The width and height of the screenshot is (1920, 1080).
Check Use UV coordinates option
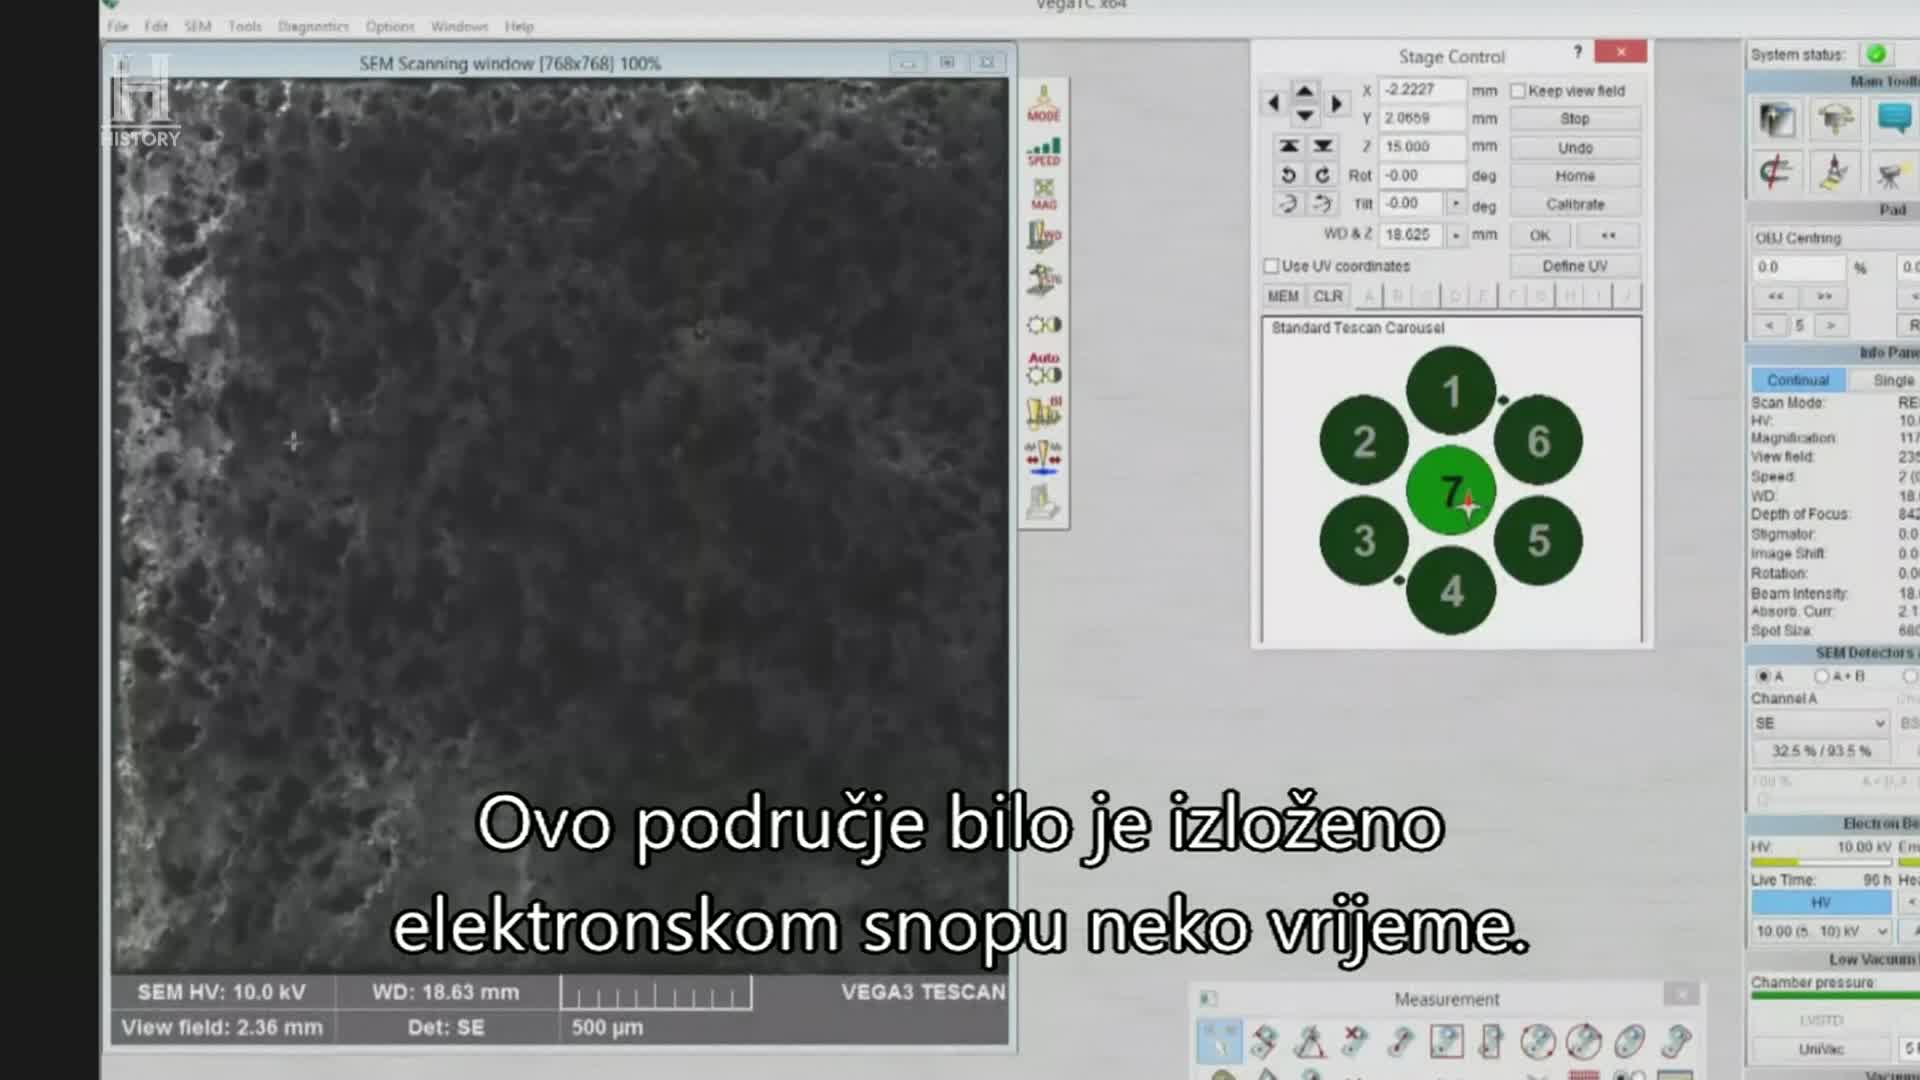point(1271,266)
